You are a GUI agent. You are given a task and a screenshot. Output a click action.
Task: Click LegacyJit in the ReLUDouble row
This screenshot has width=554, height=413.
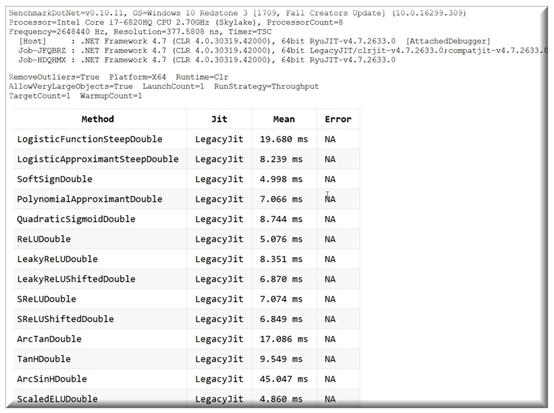pyautogui.click(x=219, y=239)
